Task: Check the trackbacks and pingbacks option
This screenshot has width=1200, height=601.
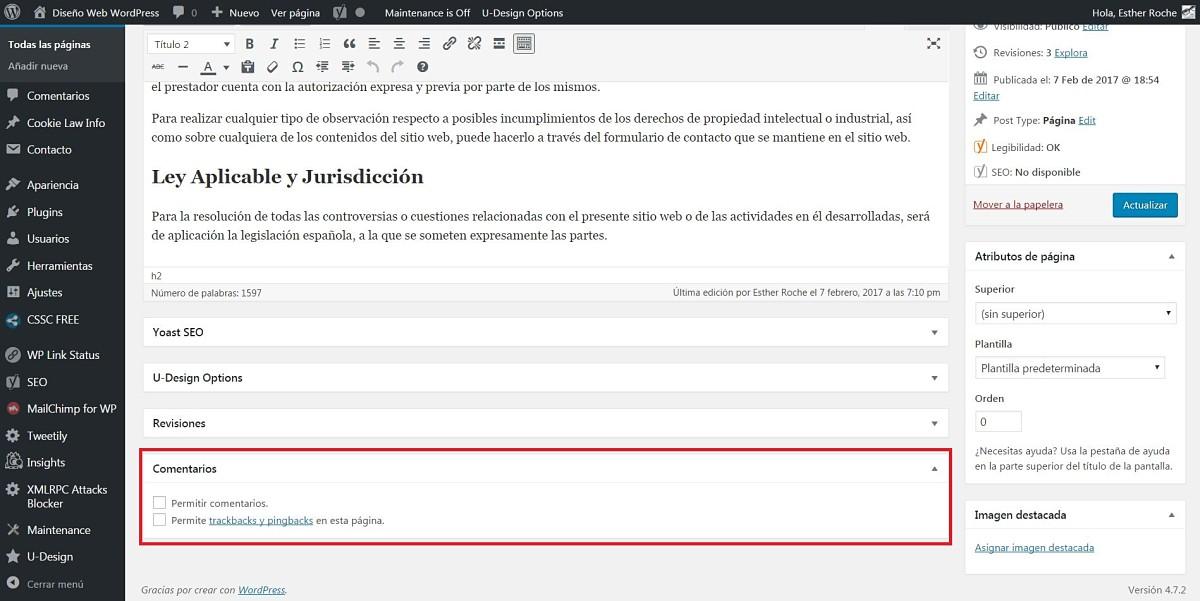Action: click(x=160, y=520)
